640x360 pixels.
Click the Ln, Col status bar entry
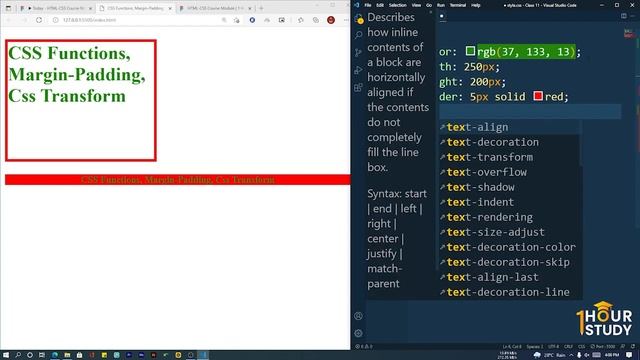pos(511,347)
